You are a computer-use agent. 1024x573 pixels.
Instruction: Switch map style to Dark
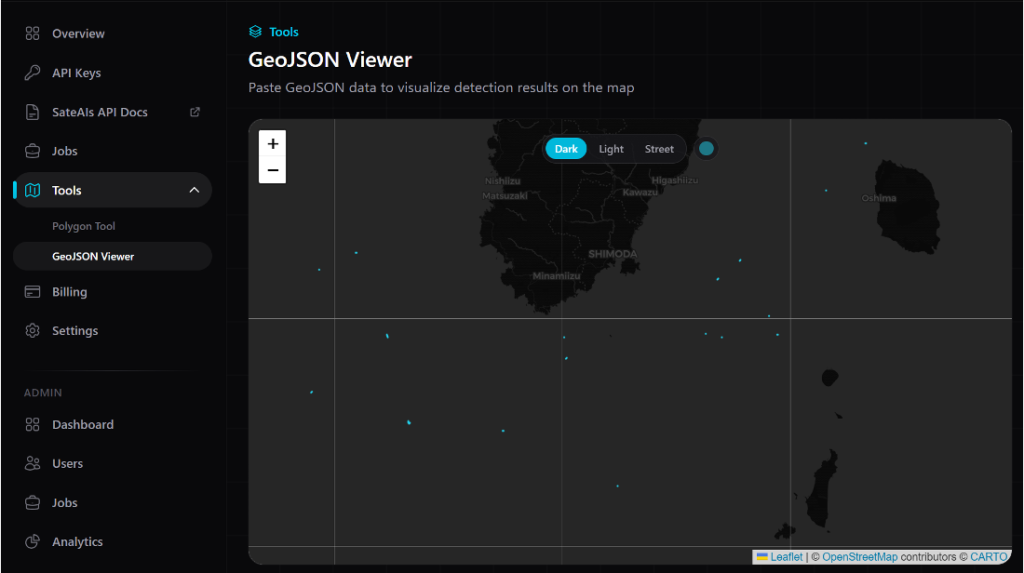pyautogui.click(x=566, y=149)
